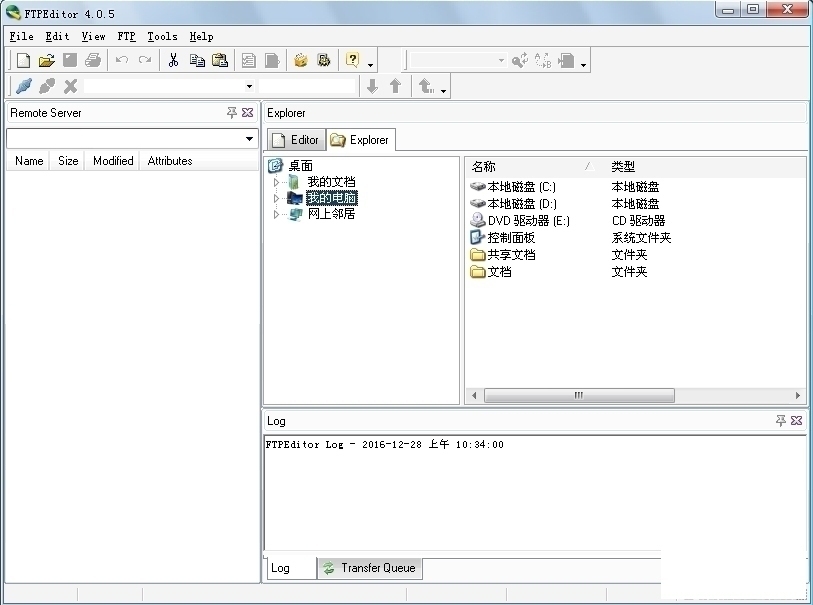Viewport: 813px width, 605px height.
Task: Open the search toolbar overflow arrow
Action: 583,65
